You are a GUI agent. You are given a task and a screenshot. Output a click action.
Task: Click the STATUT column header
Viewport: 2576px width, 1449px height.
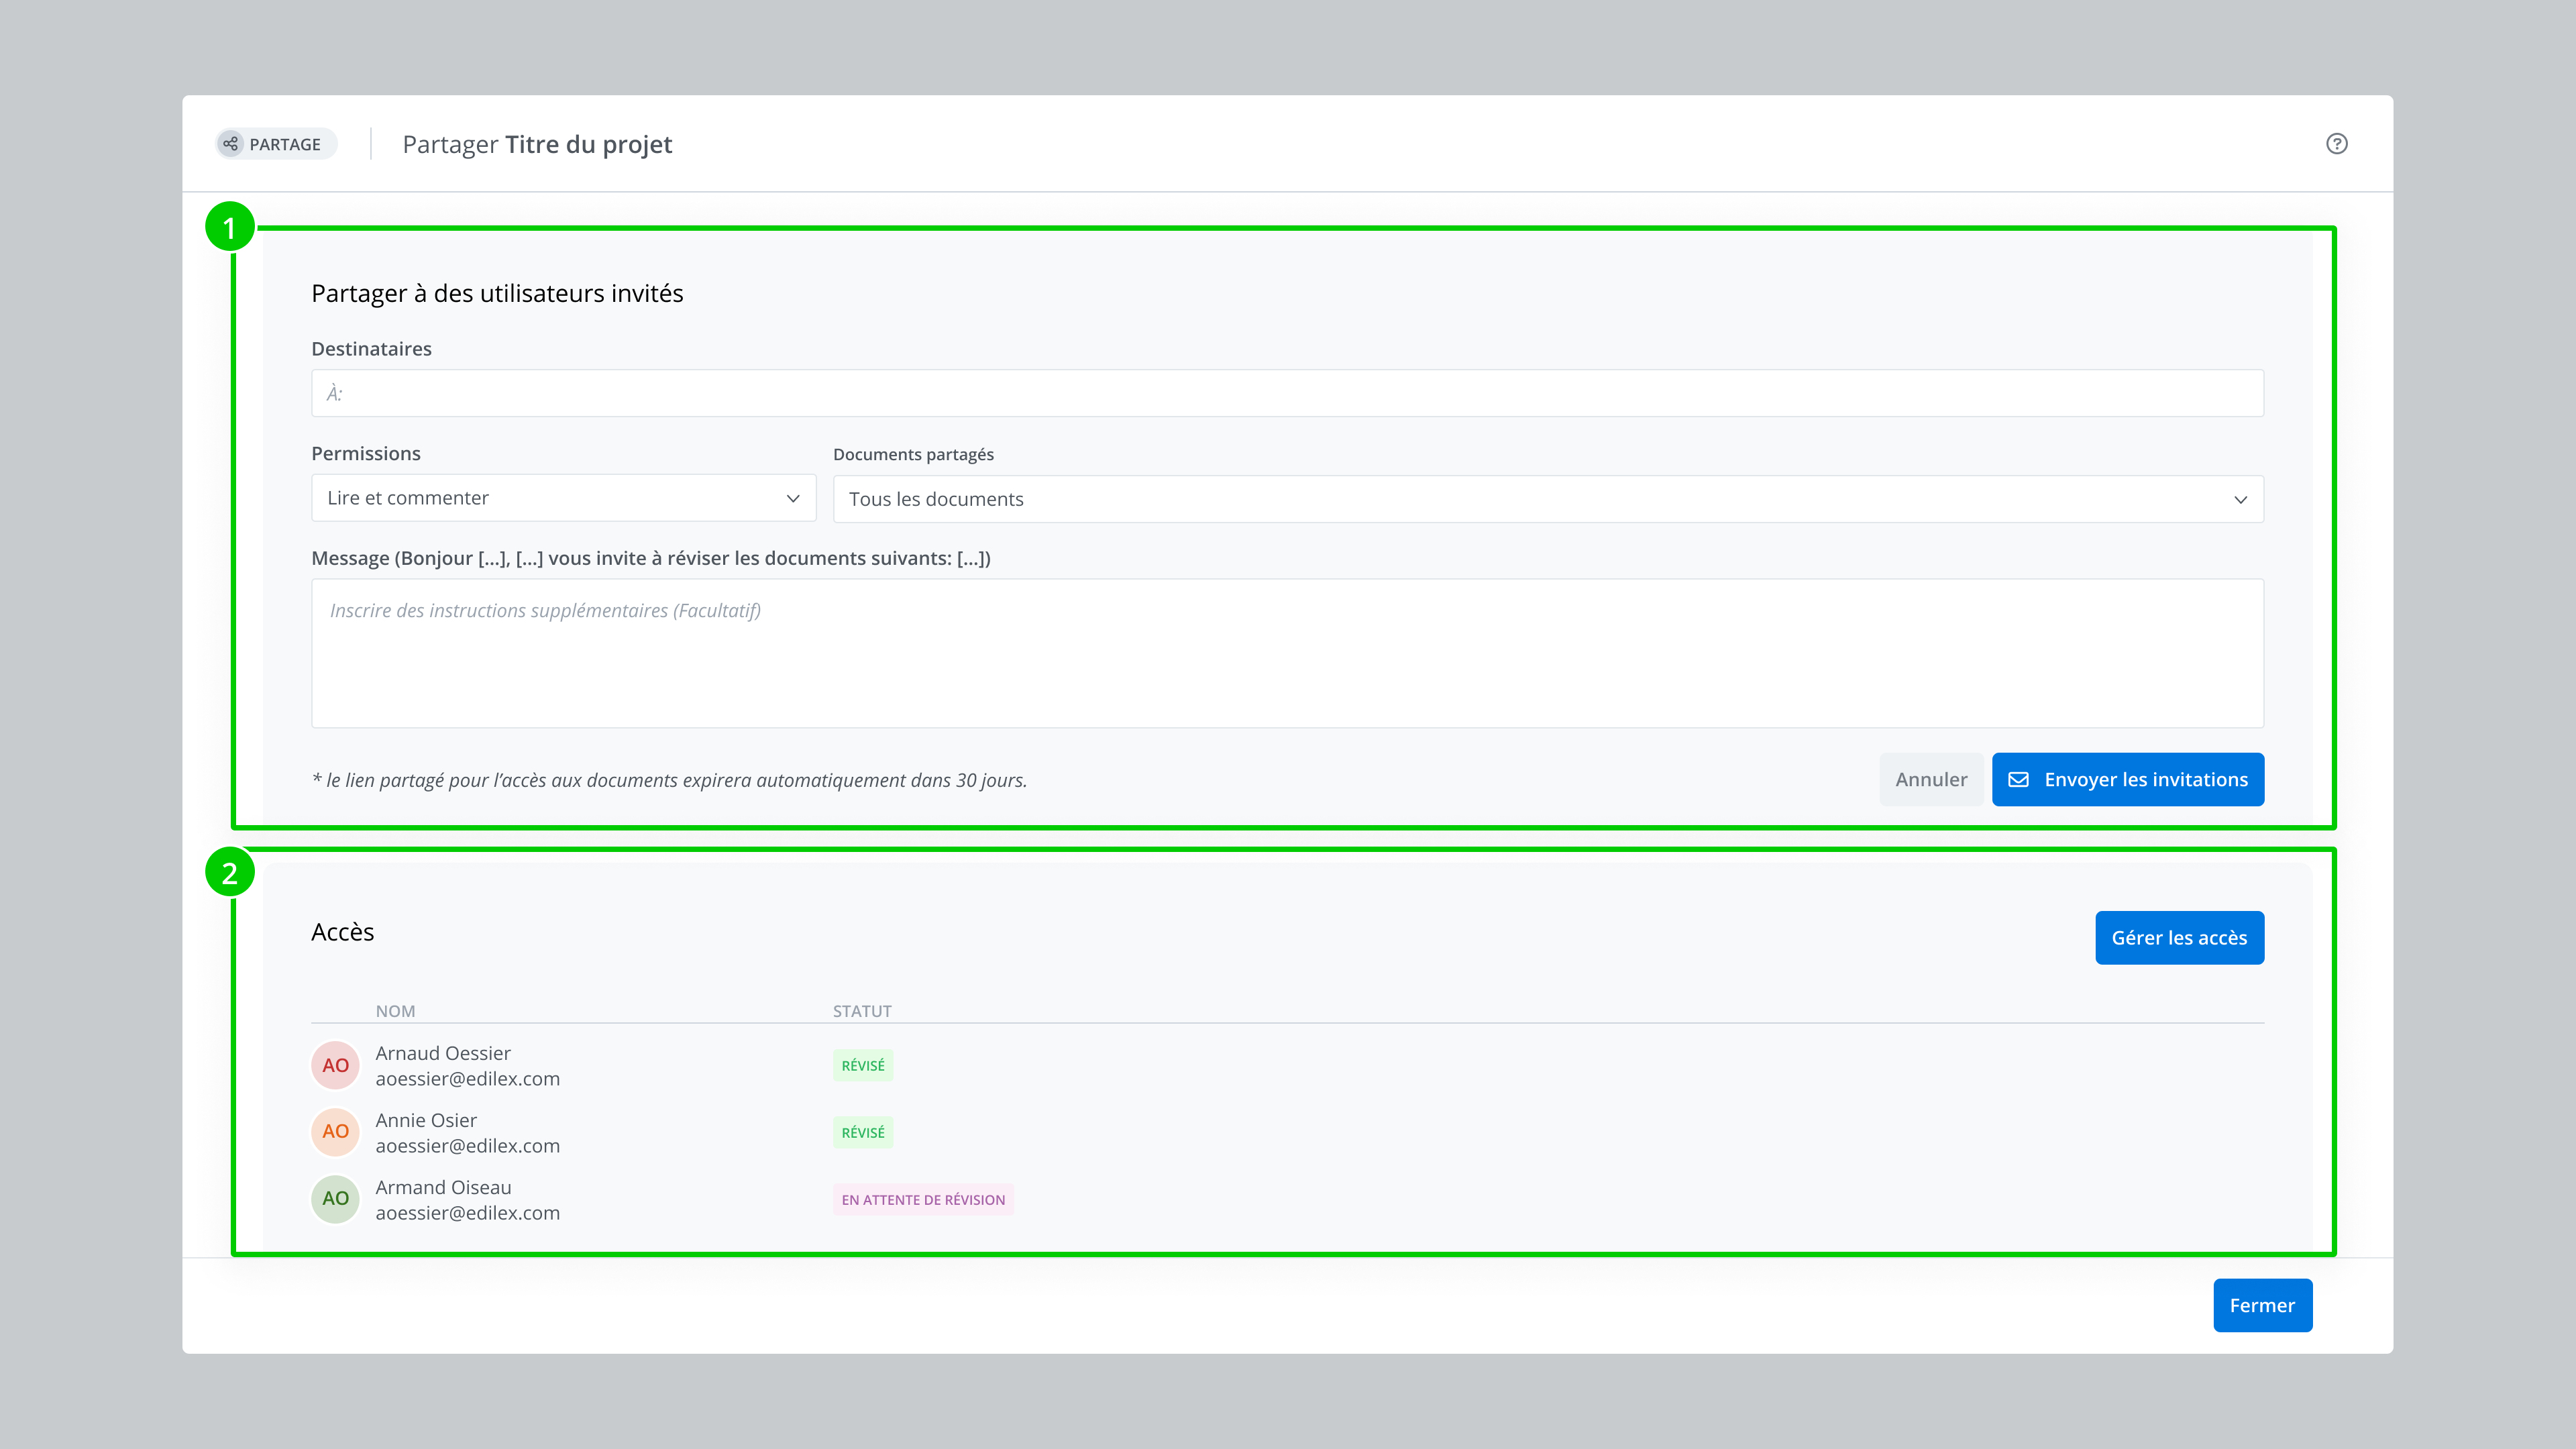(x=861, y=1011)
